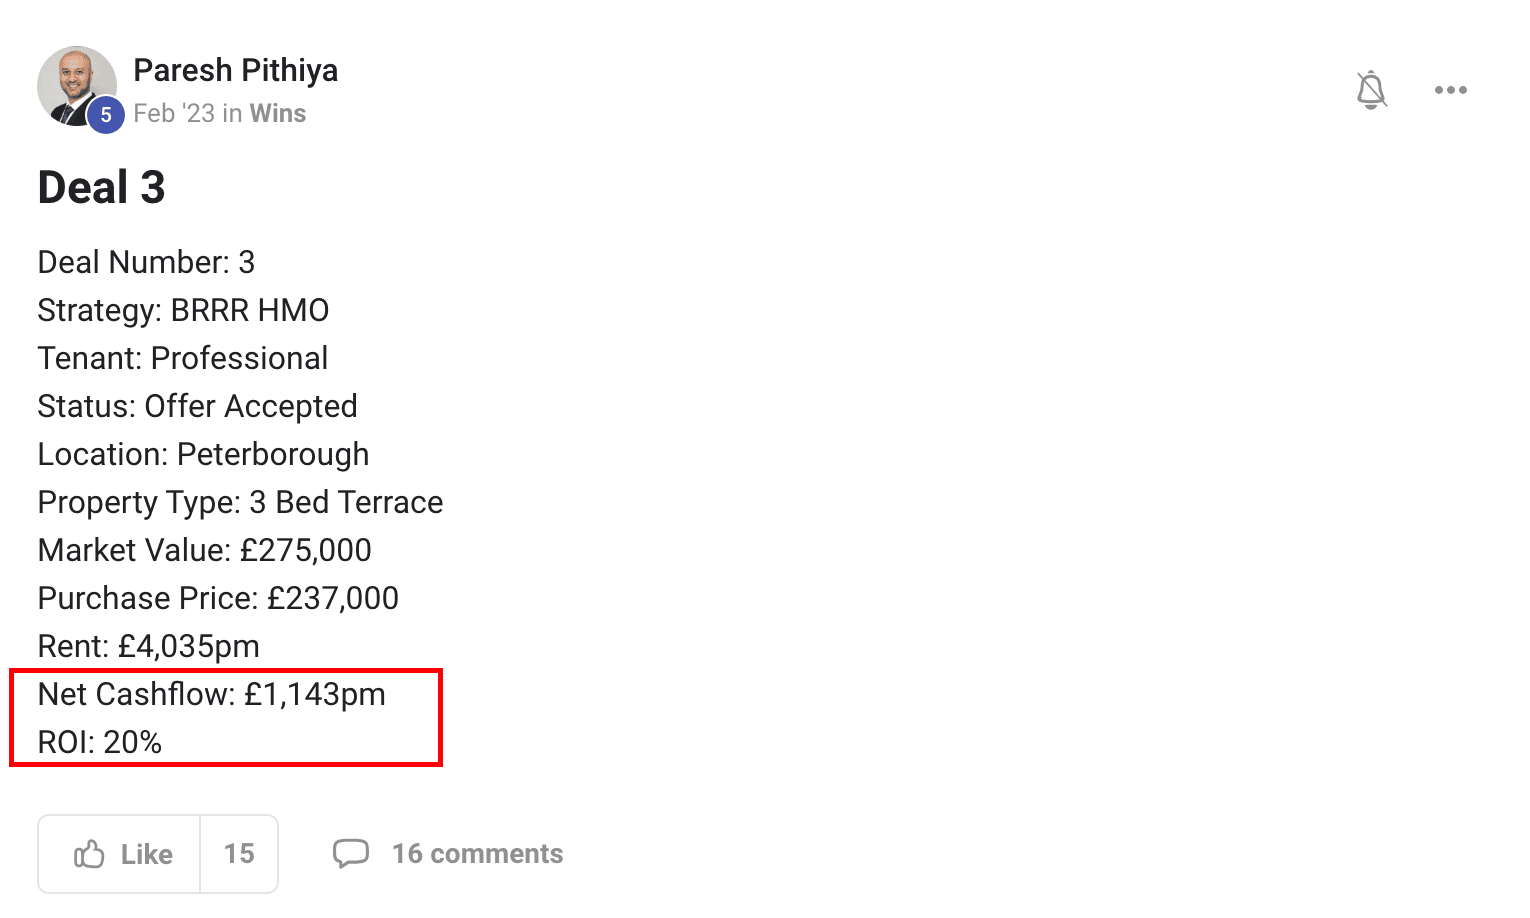This screenshot has height=918, width=1530.
Task: Click the Strategy: BRRR HMO line
Action: pos(183,310)
